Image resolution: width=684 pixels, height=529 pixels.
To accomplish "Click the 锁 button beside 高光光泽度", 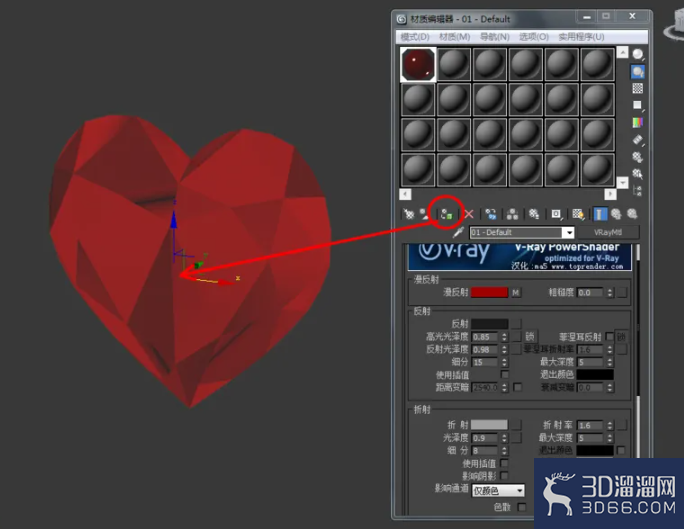I will coord(530,337).
